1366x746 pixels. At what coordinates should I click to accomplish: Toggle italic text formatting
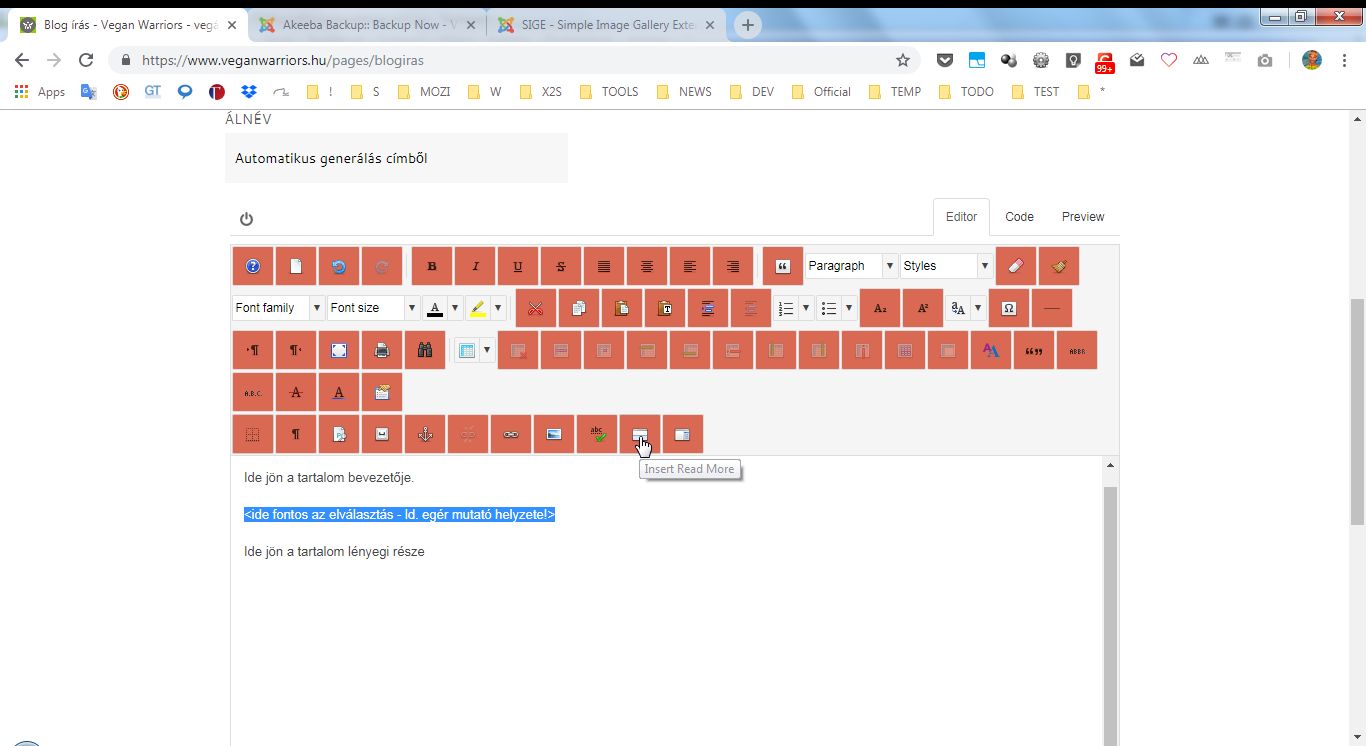click(475, 266)
